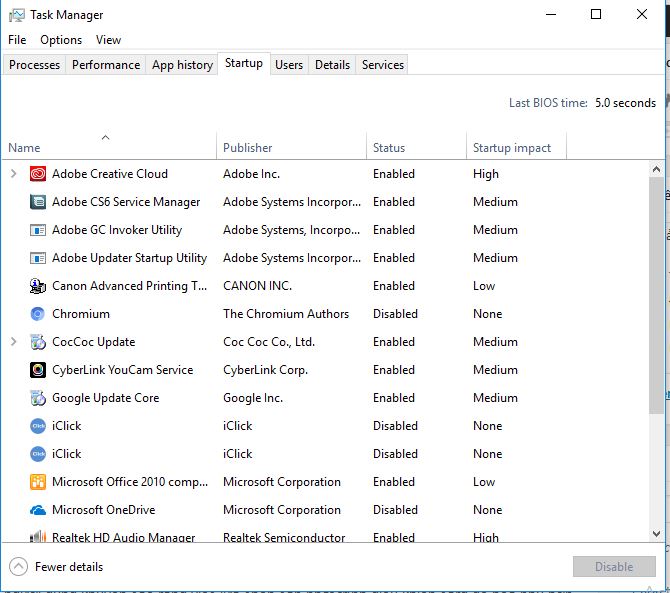Open the View menu
Image resolution: width=670 pixels, height=593 pixels.
[x=109, y=40]
